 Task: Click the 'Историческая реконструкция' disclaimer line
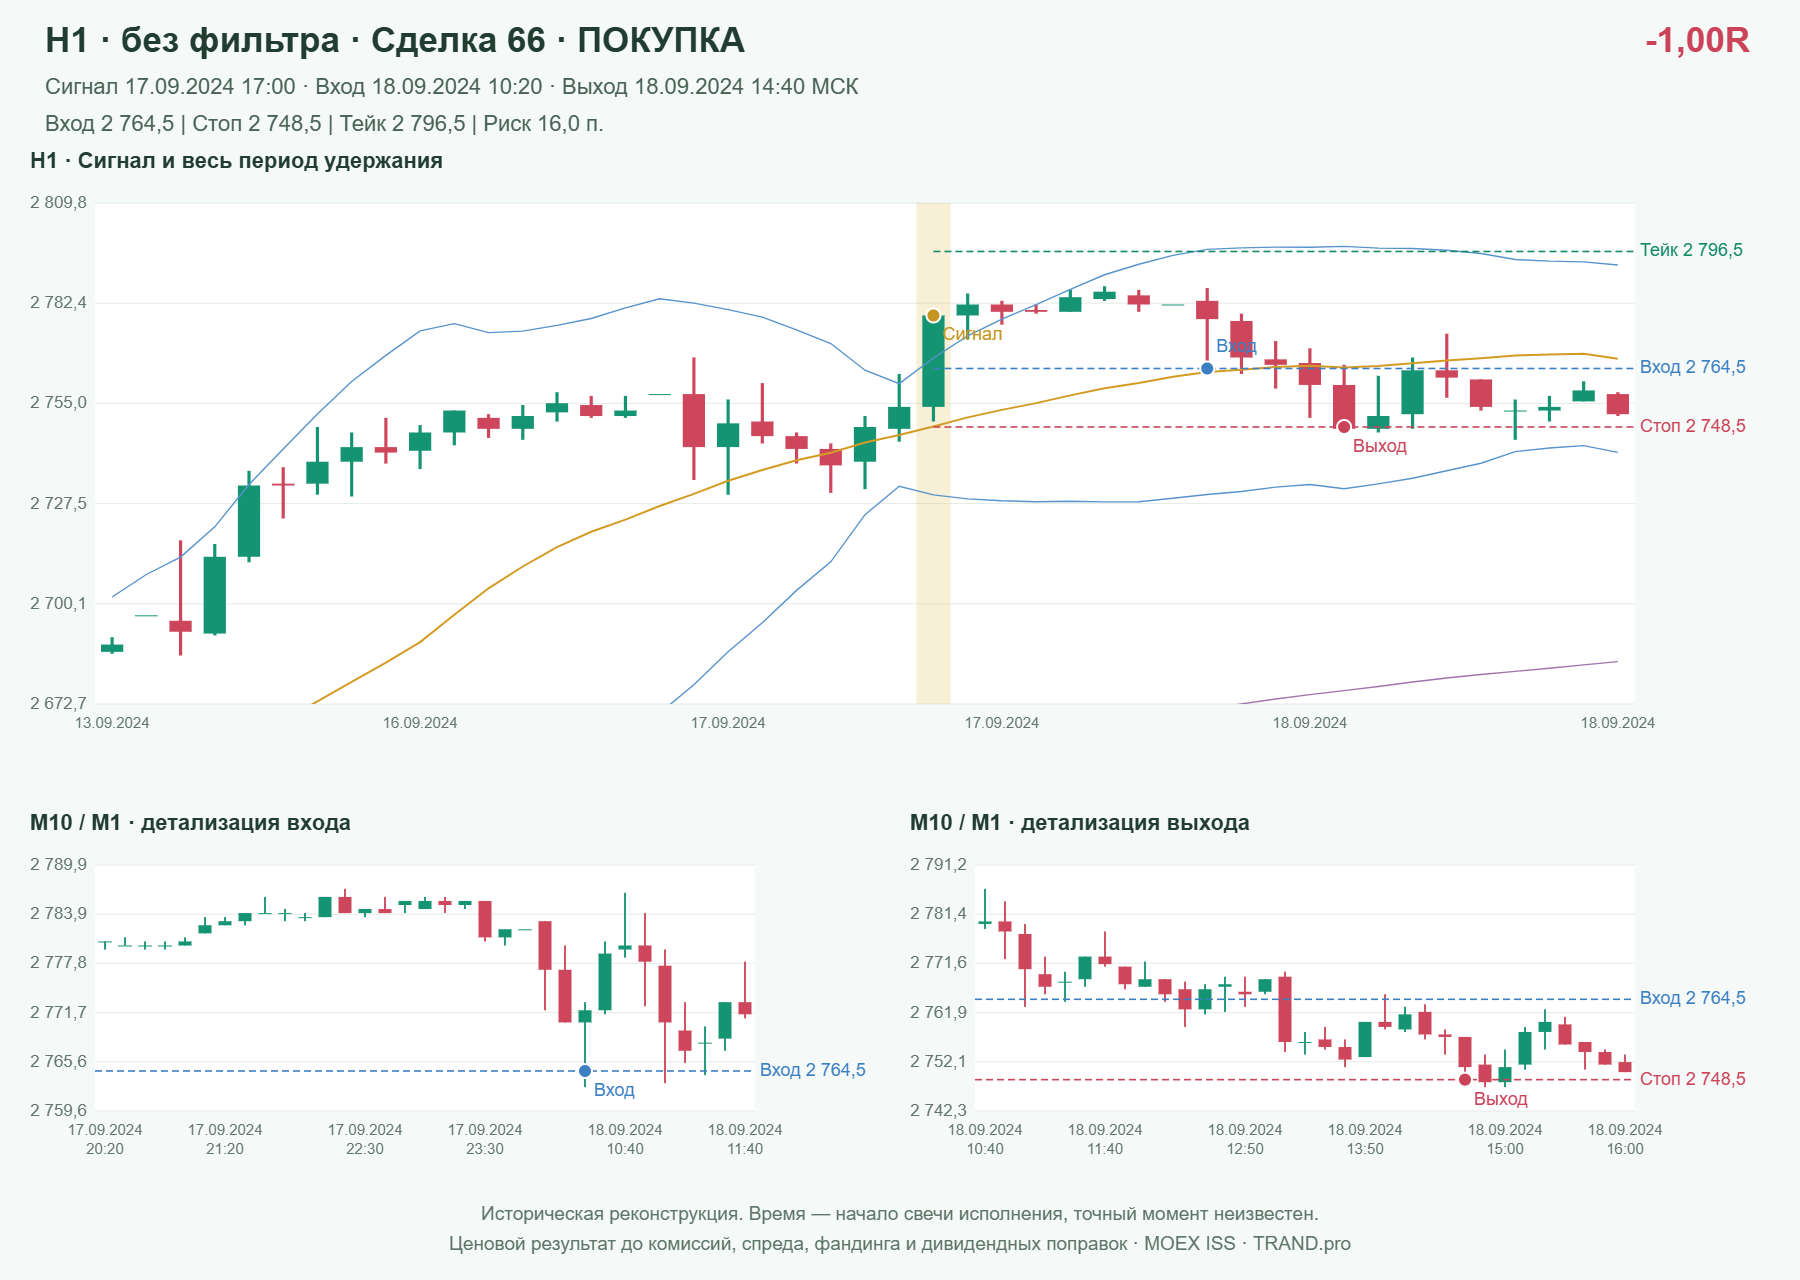[x=900, y=1214]
